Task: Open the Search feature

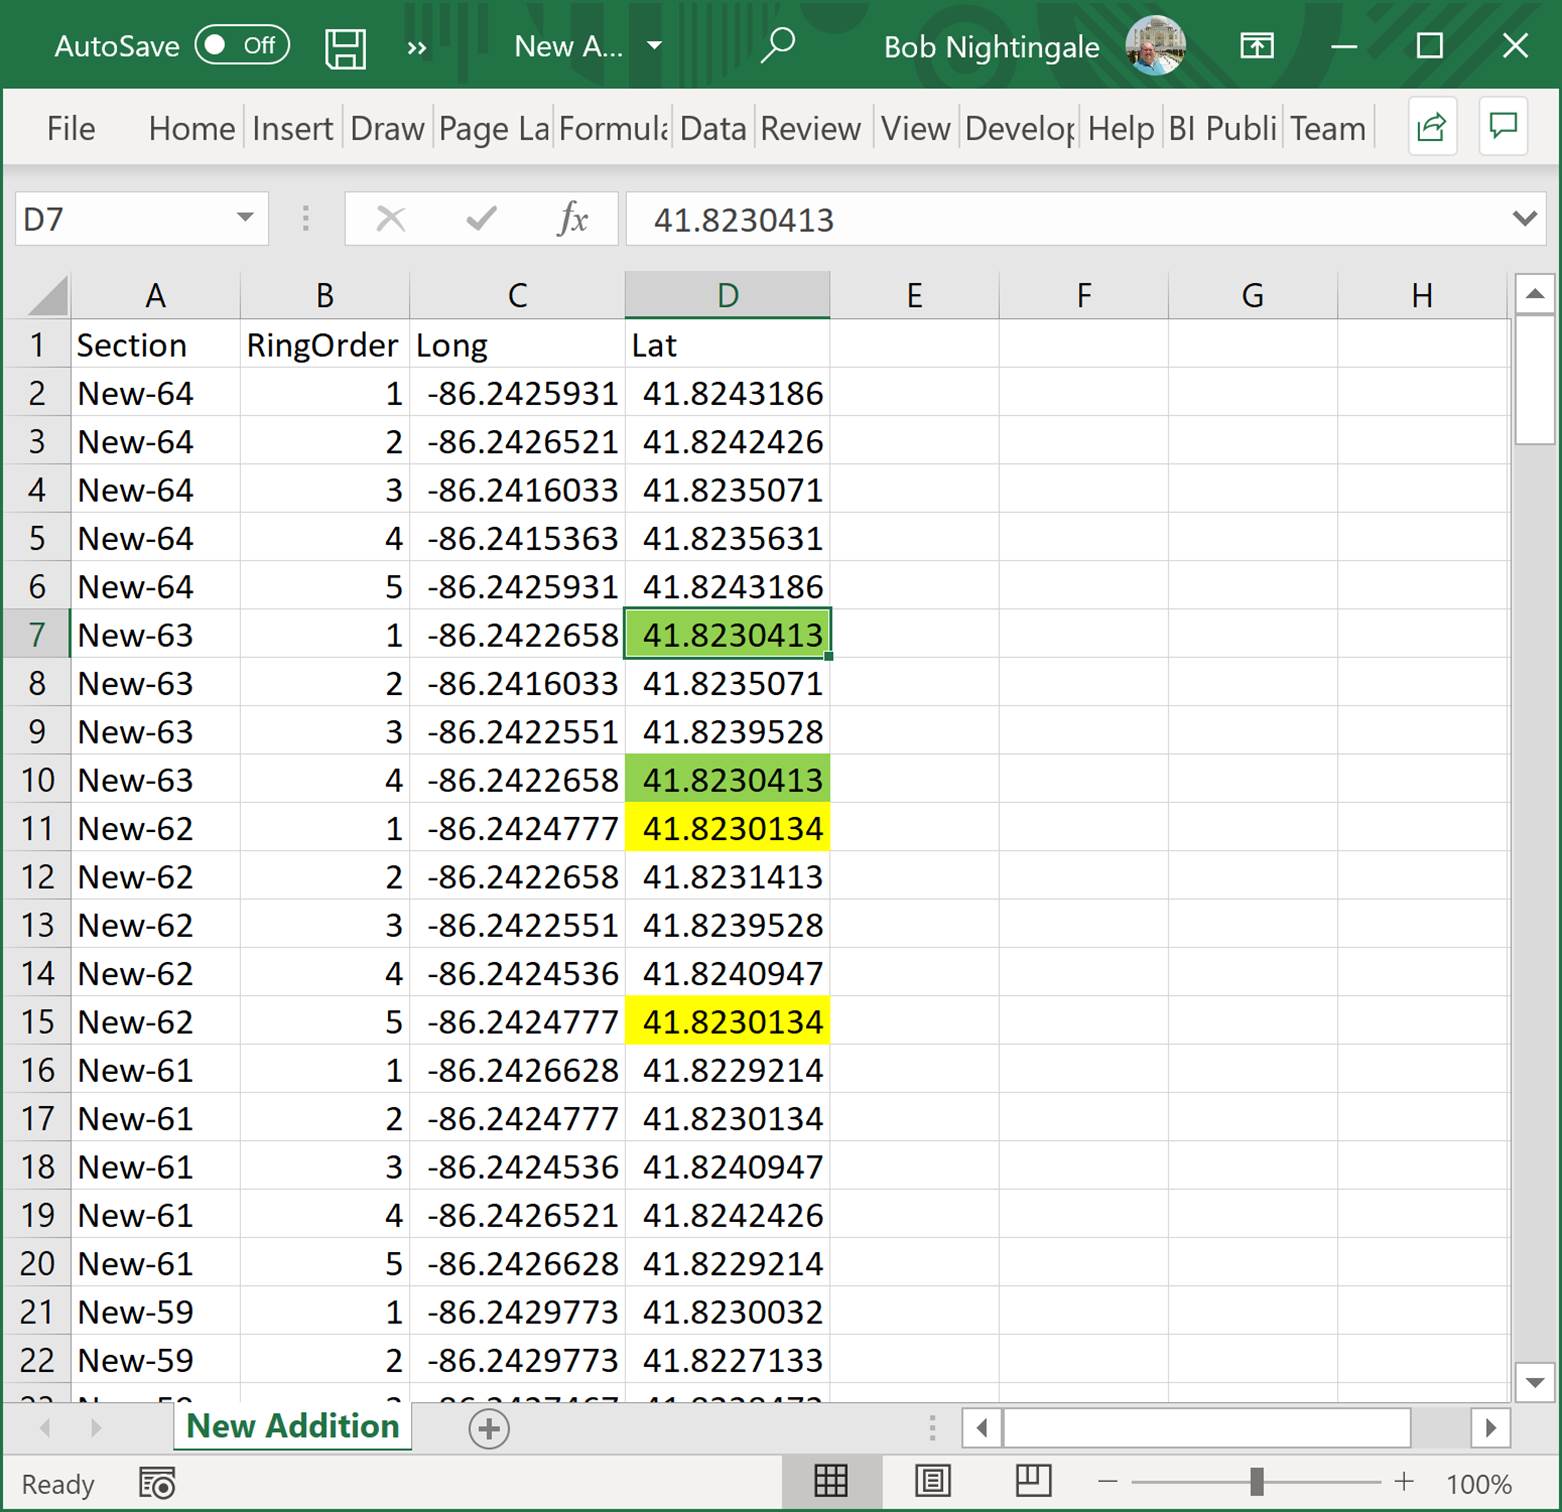Action: [x=778, y=46]
